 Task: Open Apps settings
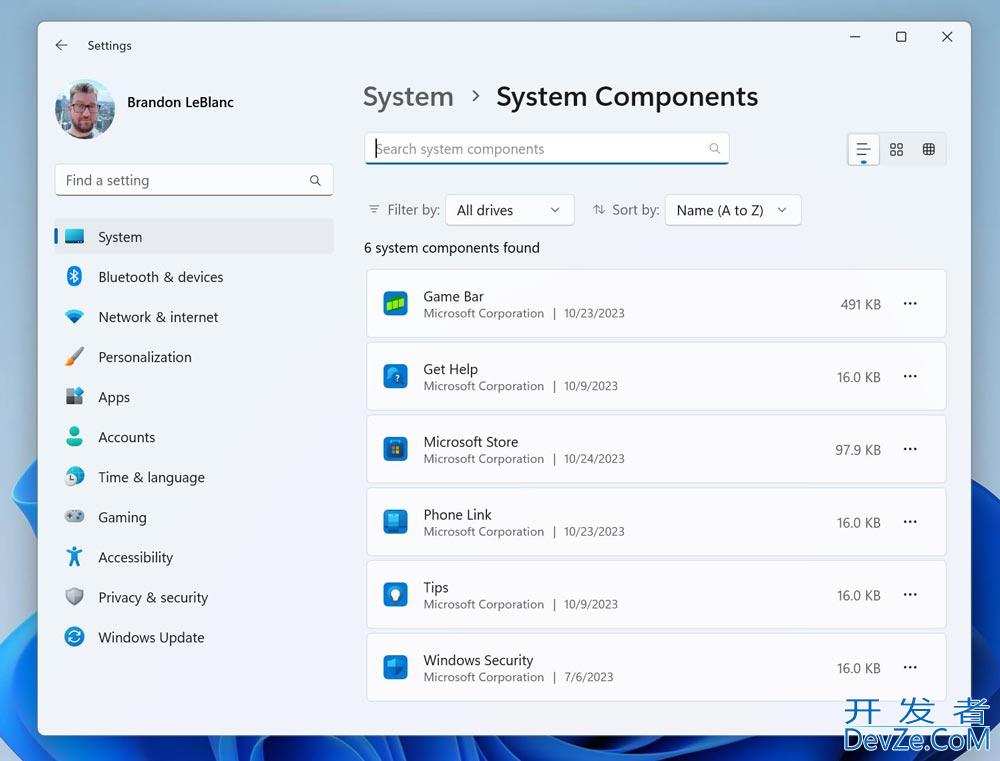coord(194,397)
